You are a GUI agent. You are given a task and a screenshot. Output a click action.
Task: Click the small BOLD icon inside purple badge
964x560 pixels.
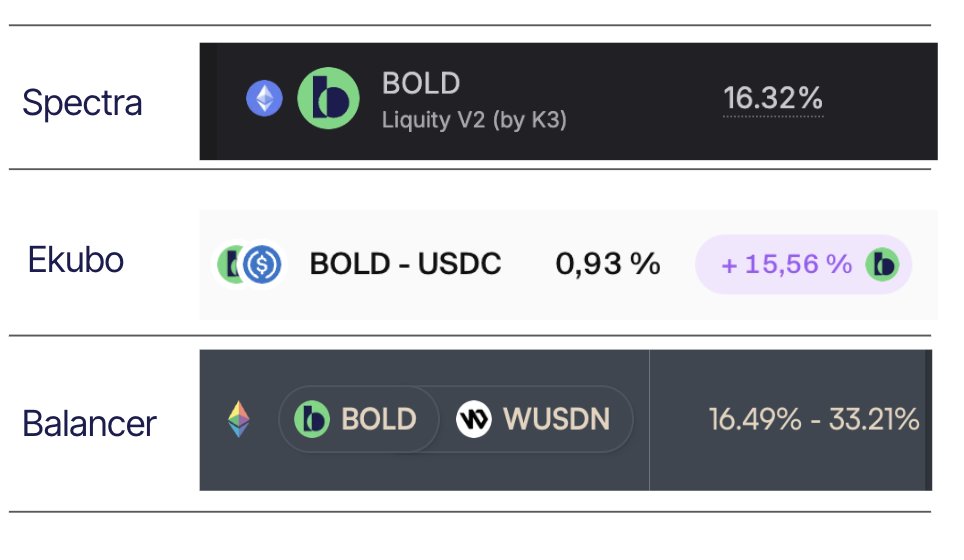[882, 264]
